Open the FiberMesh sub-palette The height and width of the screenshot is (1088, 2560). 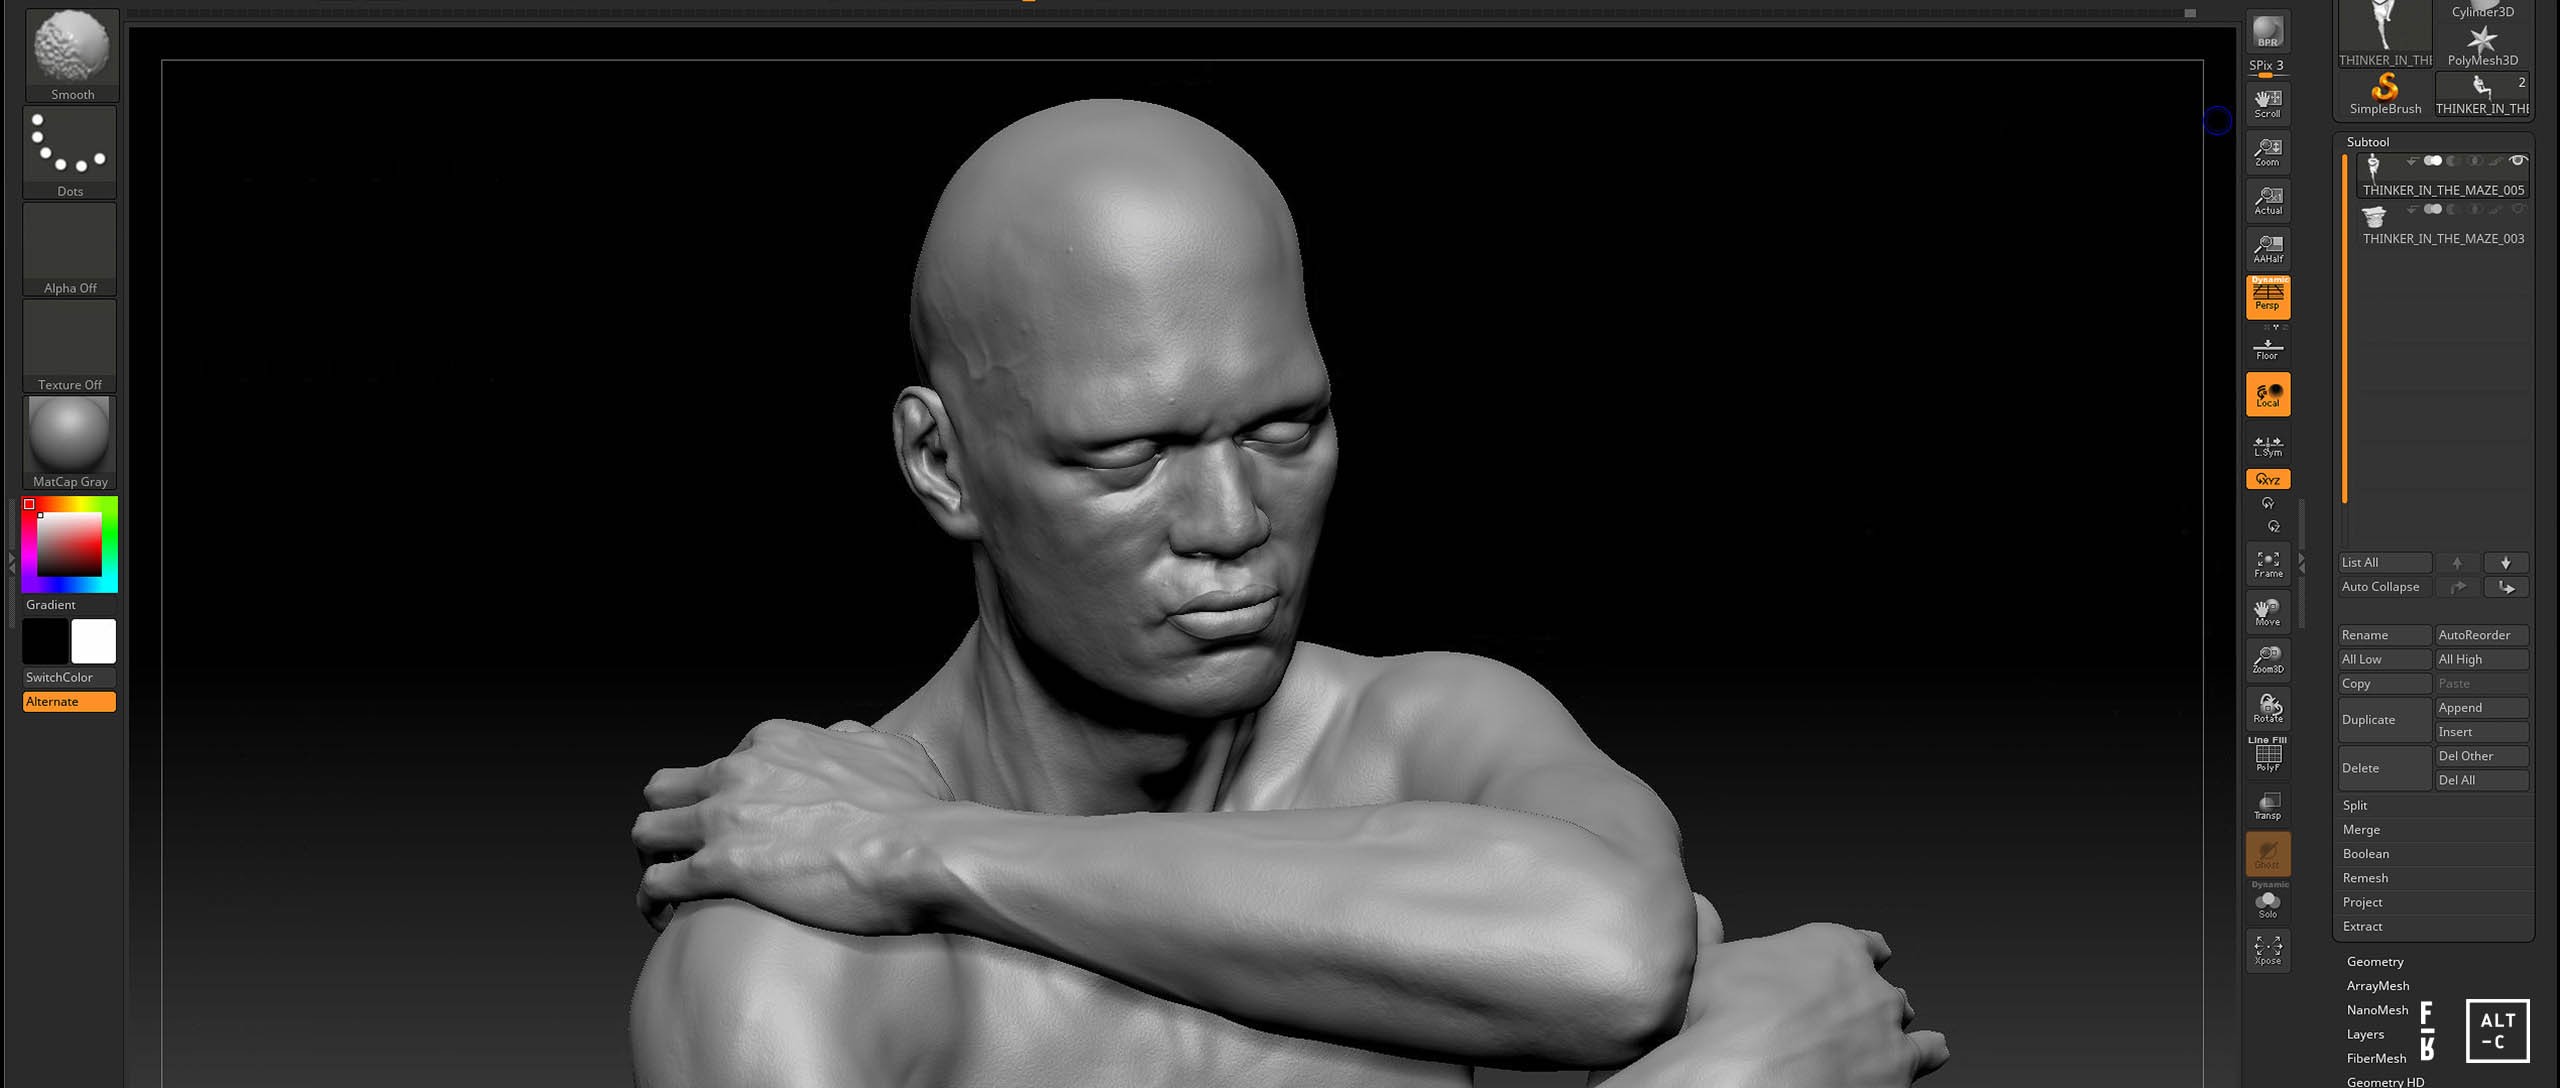coord(2376,1058)
